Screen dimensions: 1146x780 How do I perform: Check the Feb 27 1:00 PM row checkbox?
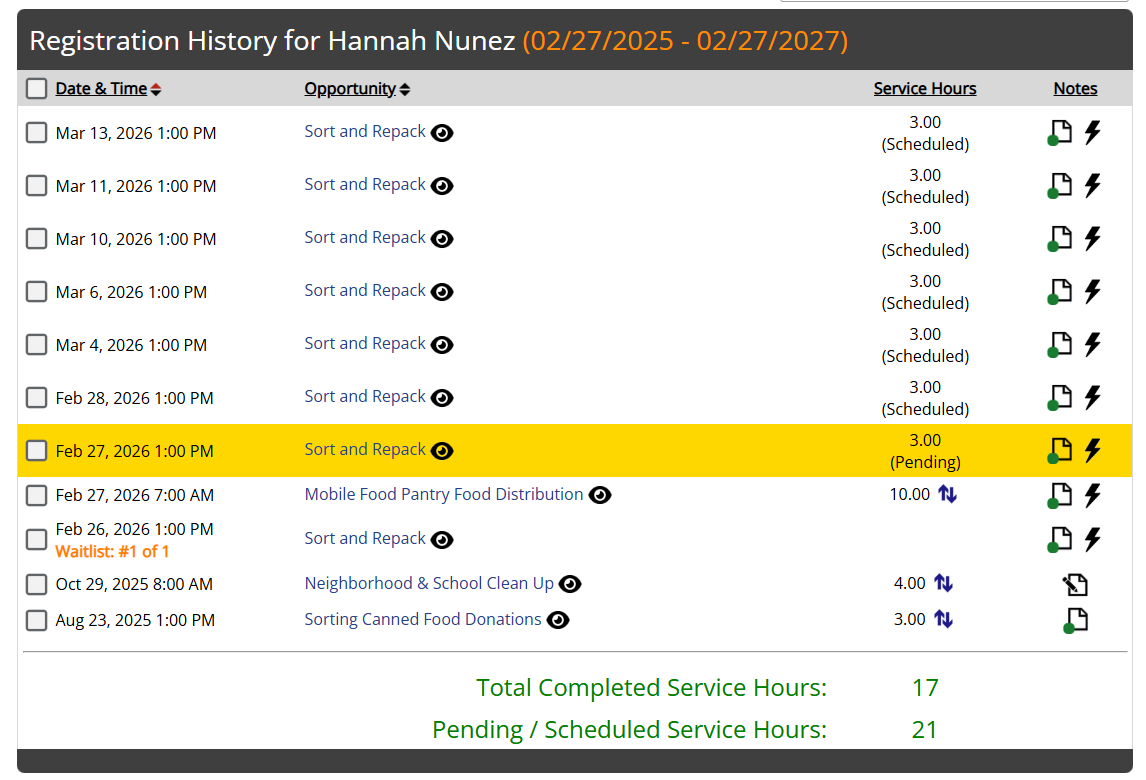point(37,451)
